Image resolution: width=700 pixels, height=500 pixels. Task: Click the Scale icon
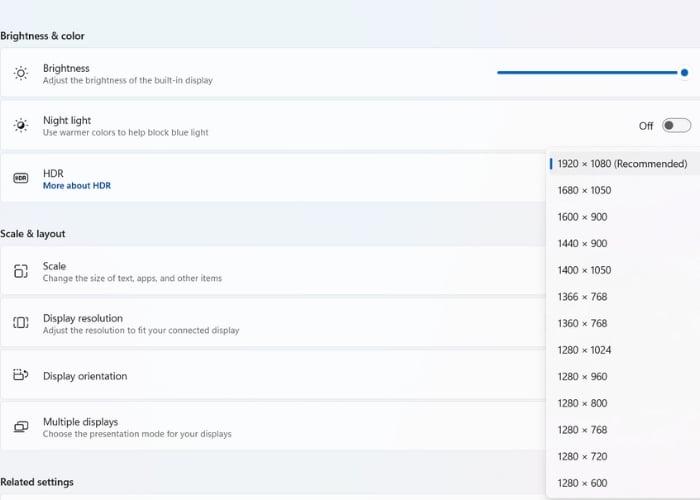[21, 272]
